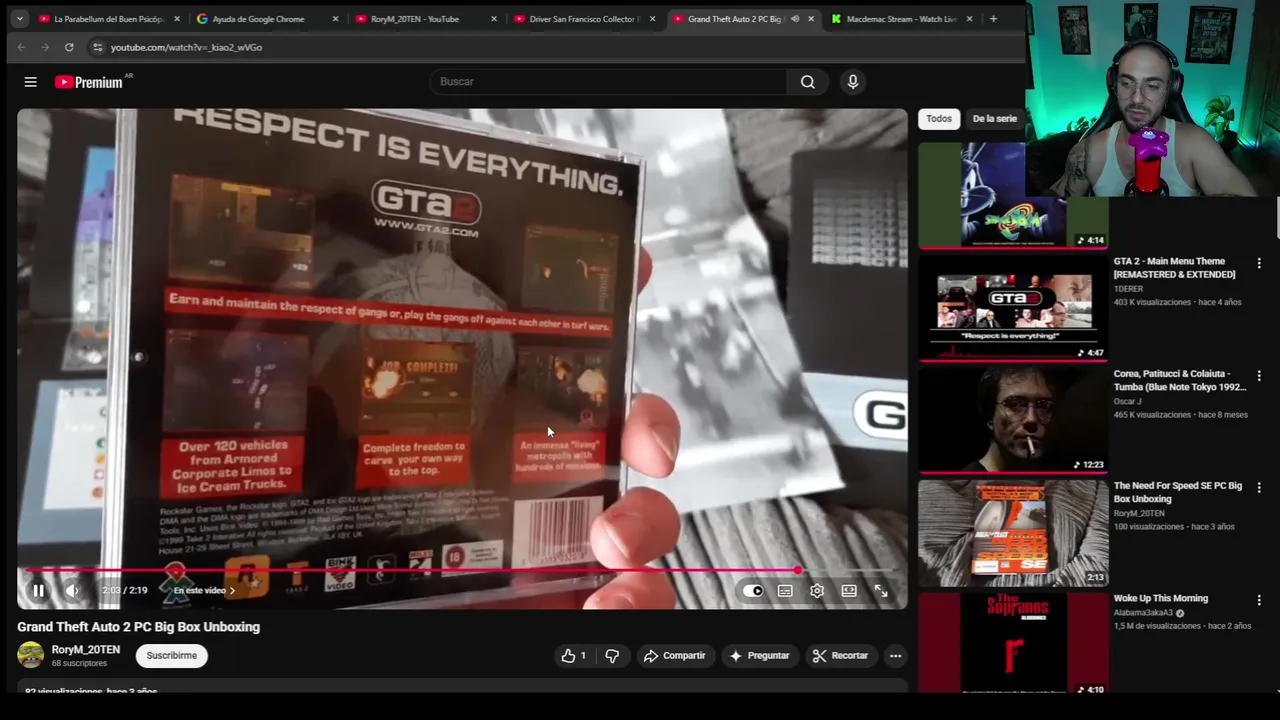Enter fullscreen mode
The height and width of the screenshot is (720, 1280).
click(x=881, y=591)
